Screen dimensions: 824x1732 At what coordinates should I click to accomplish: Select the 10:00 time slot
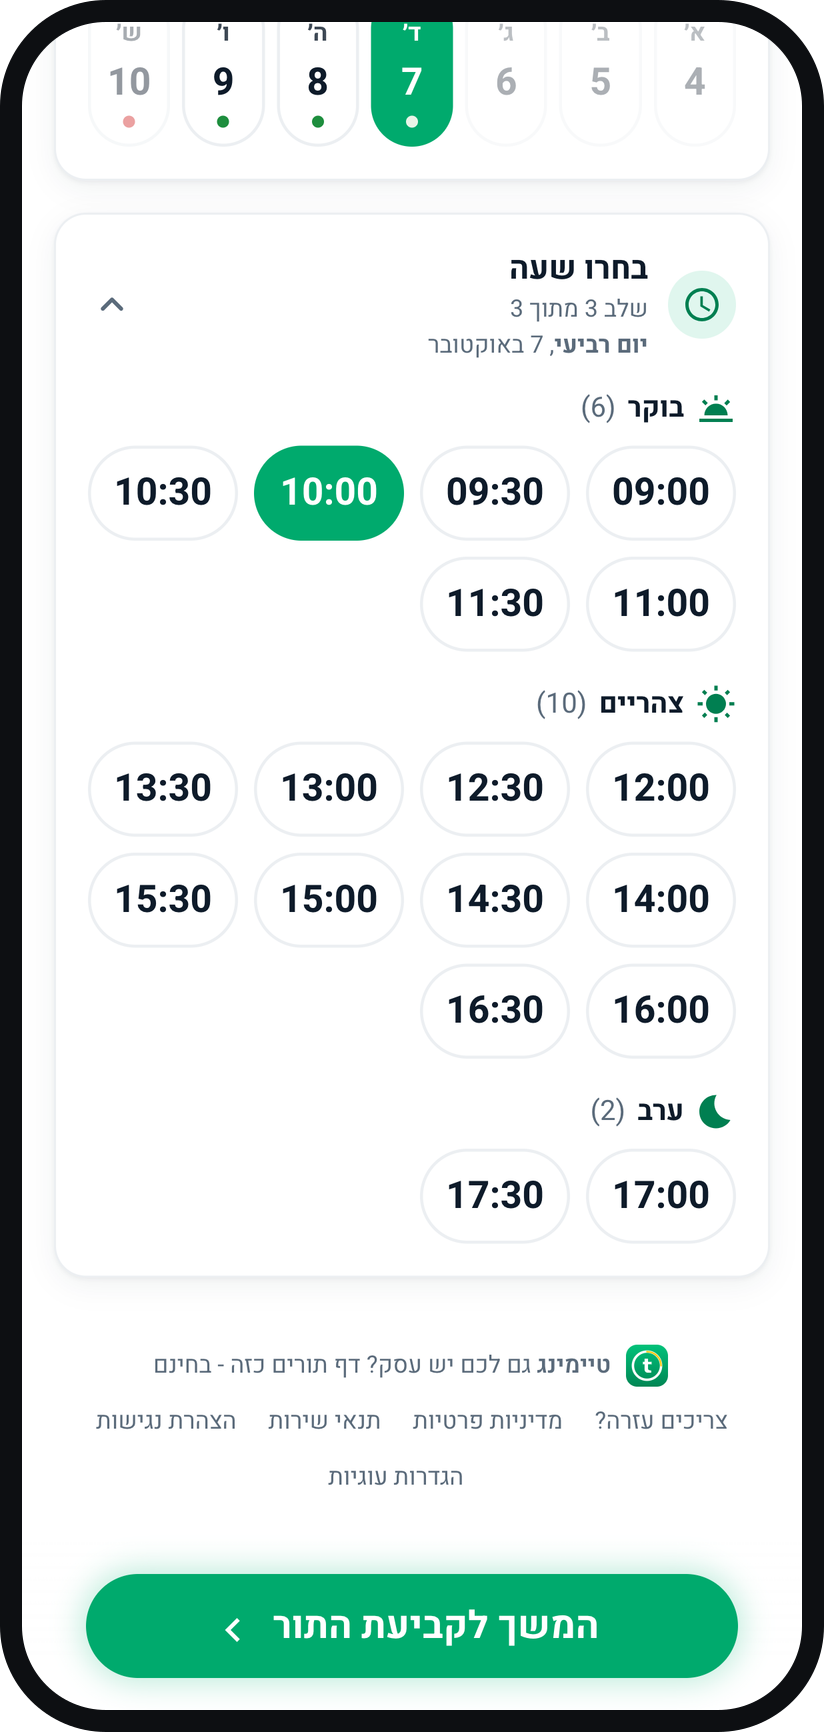tap(329, 493)
